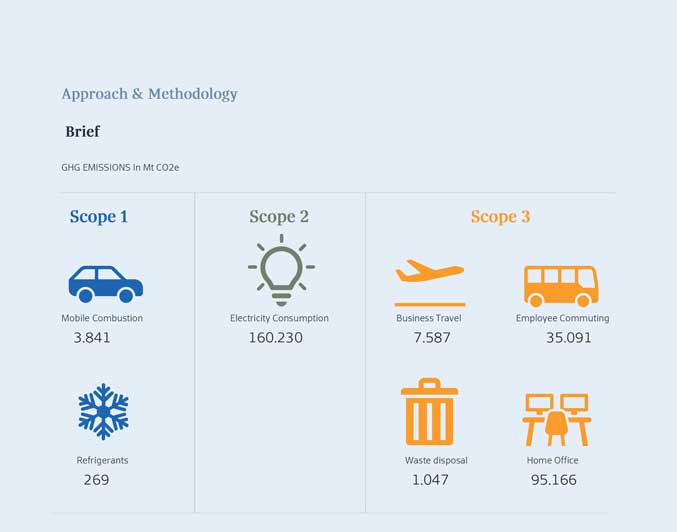This screenshot has height=532, width=677.
Task: Click the orange Scope 3 heading
Action: pyautogui.click(x=500, y=217)
